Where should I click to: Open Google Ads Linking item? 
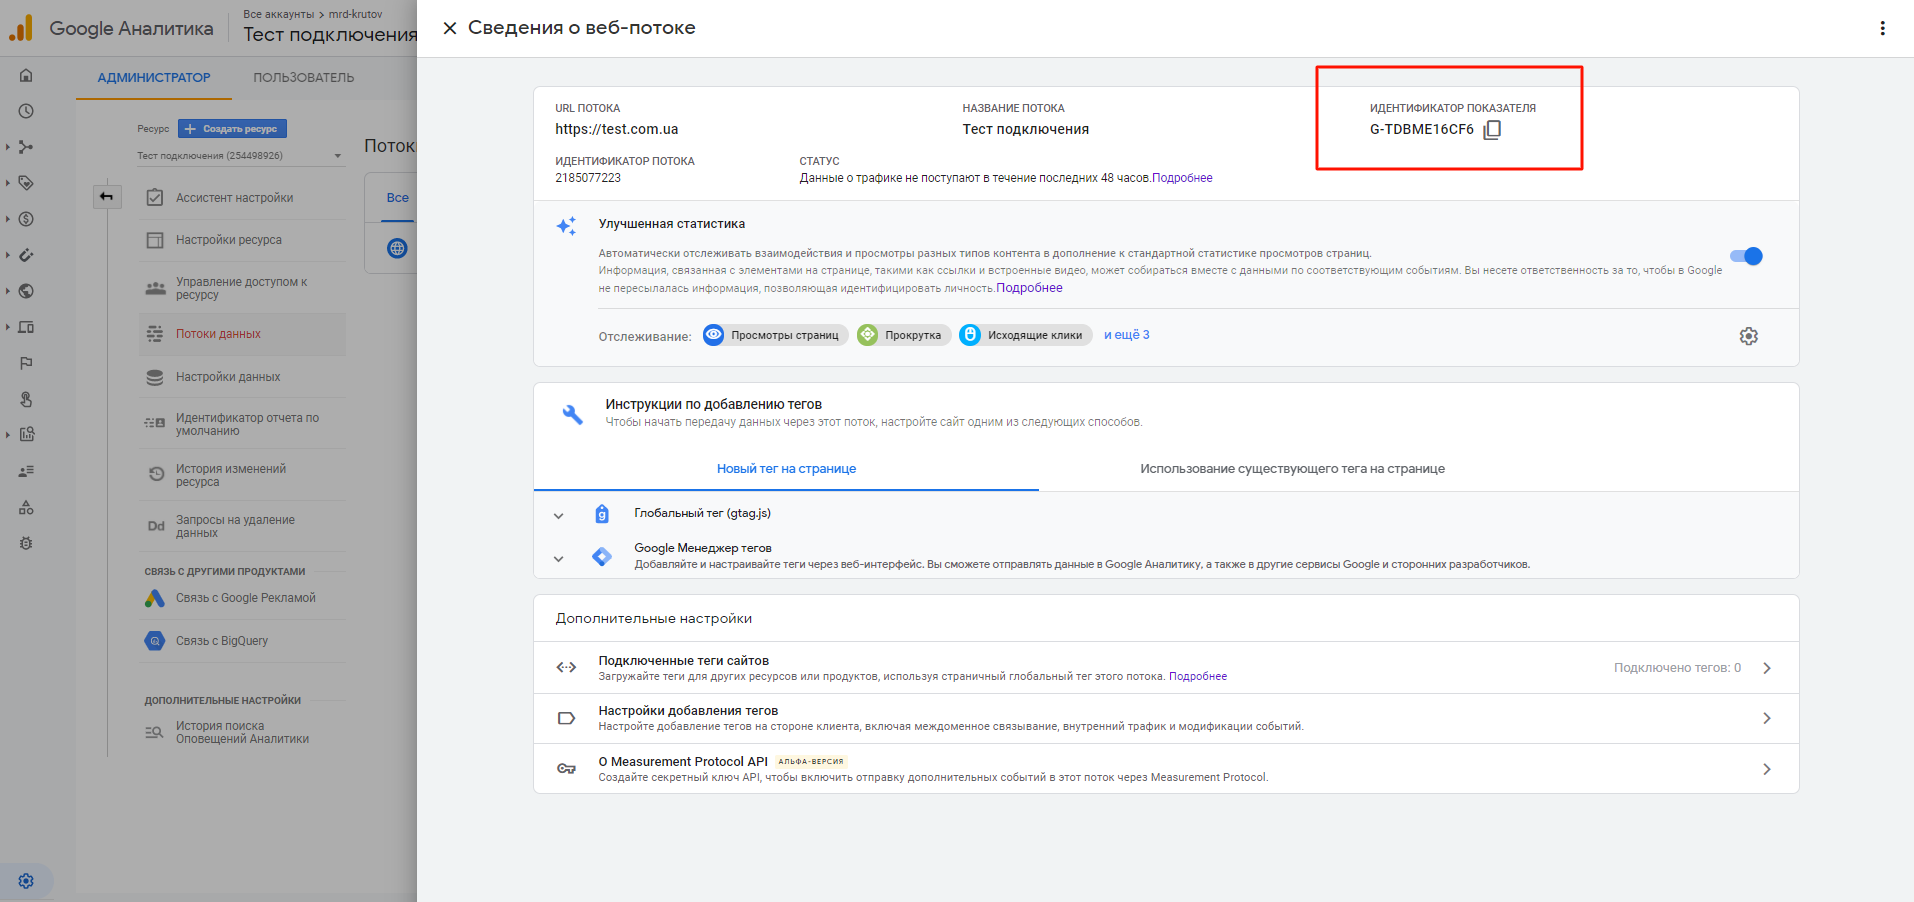click(x=242, y=598)
